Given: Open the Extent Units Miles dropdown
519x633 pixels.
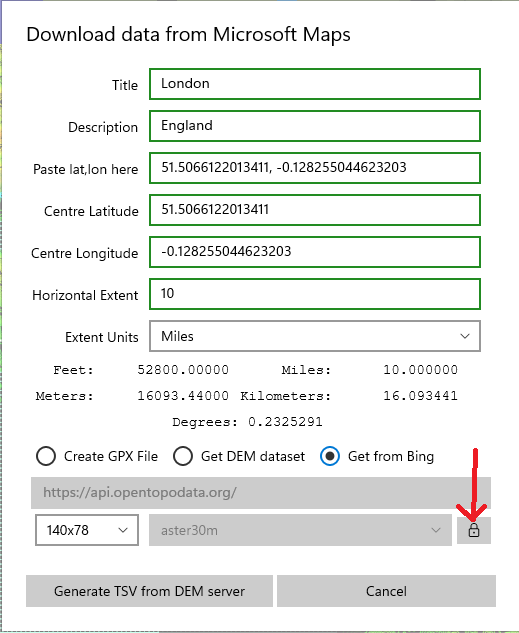Looking at the screenshot, I should [x=315, y=336].
